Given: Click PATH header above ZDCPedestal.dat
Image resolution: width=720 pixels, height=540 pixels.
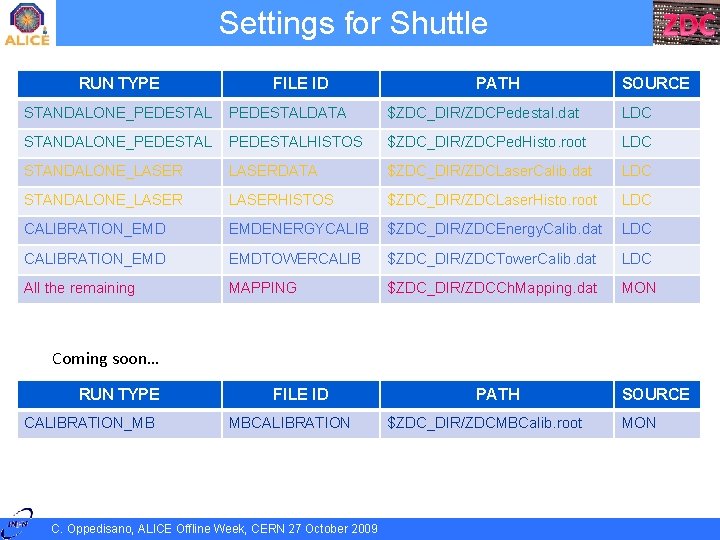Looking at the screenshot, I should [497, 84].
